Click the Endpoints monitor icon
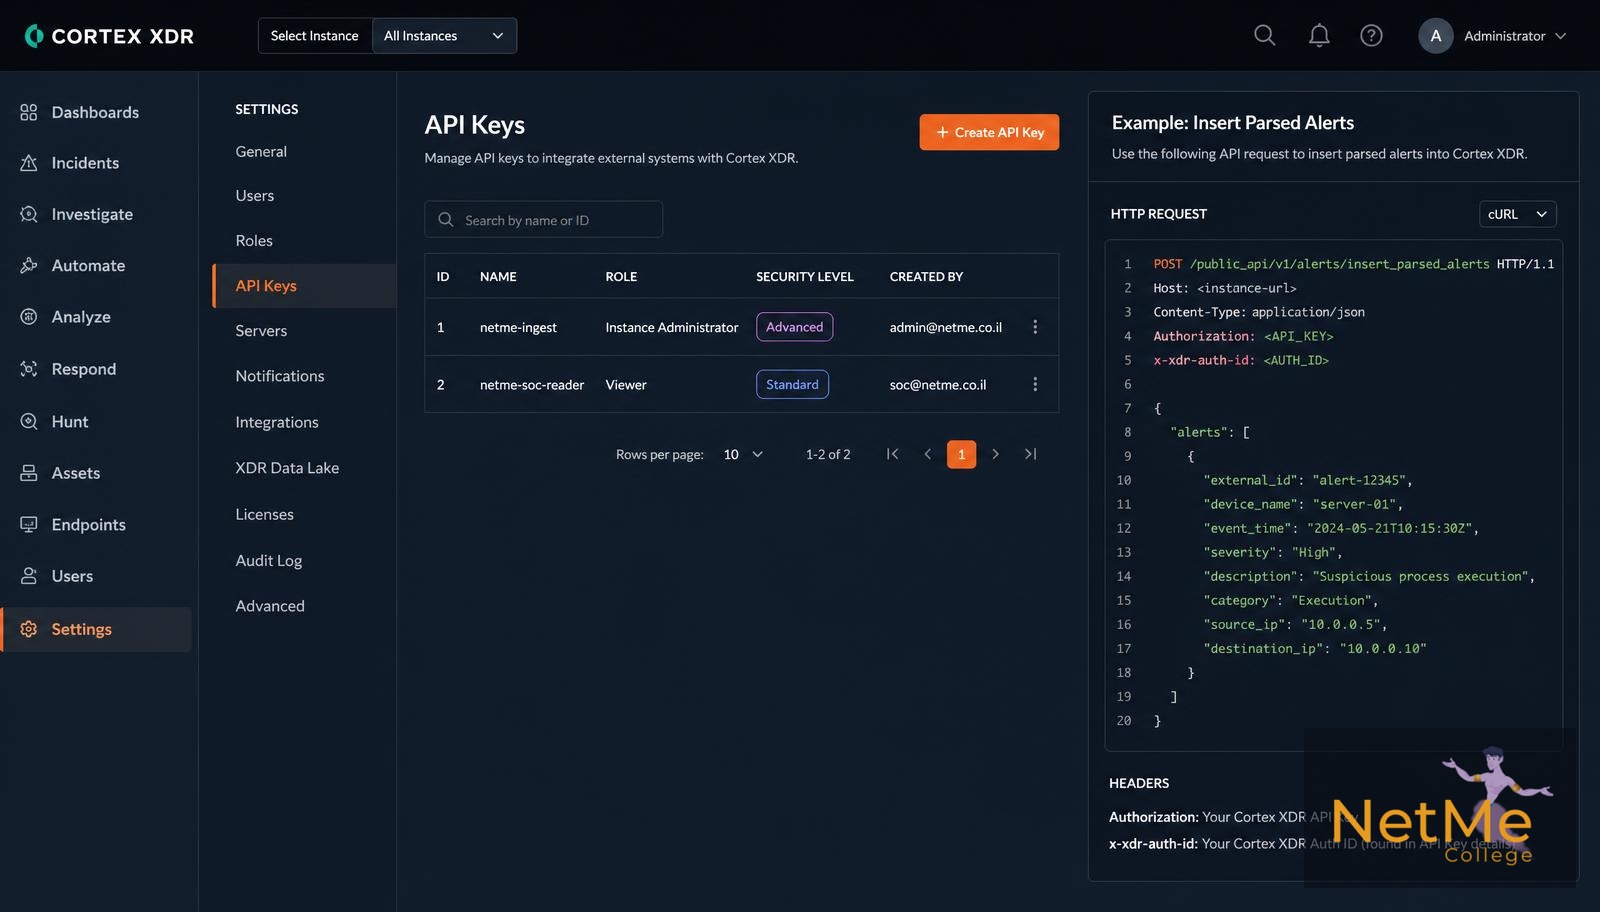 click(29, 524)
